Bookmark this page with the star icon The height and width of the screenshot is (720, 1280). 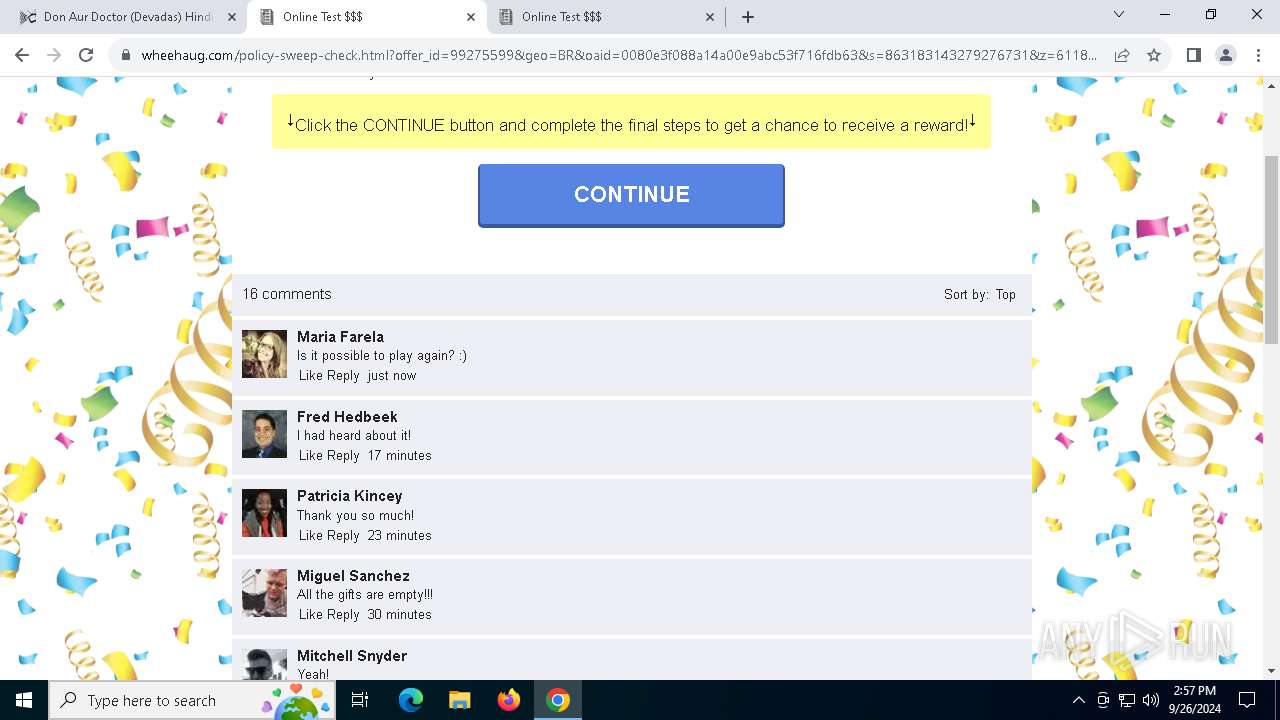pyautogui.click(x=1154, y=55)
